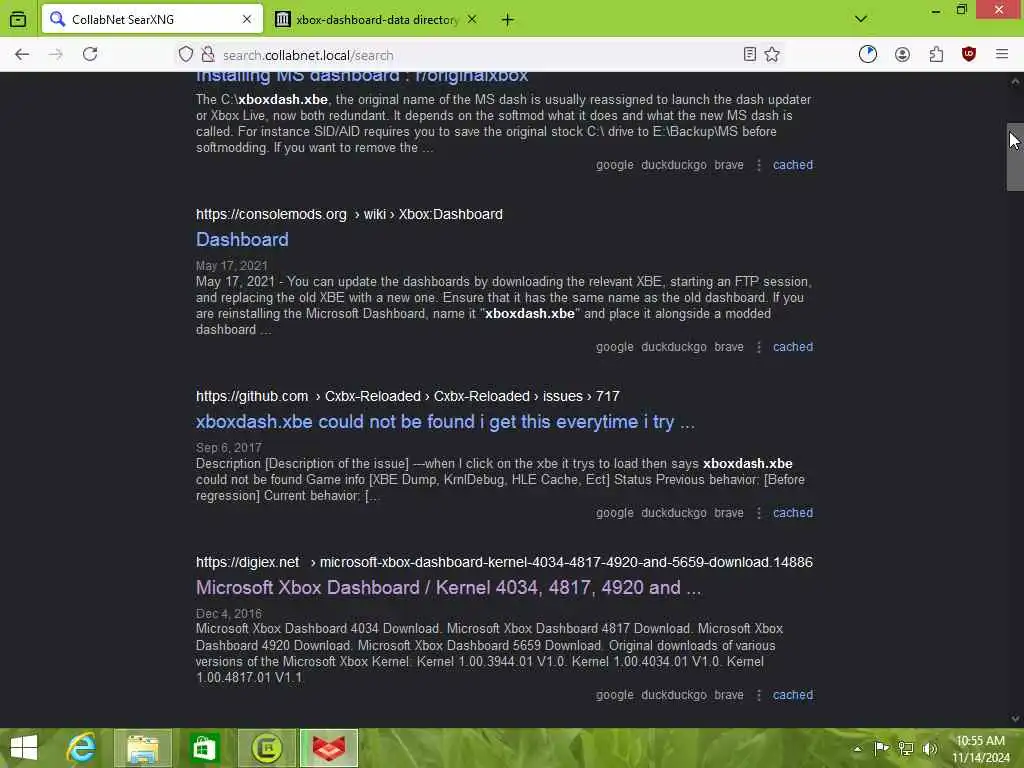This screenshot has width=1024, height=768.
Task: Select the google engine on the consolemods result
Action: pos(615,347)
